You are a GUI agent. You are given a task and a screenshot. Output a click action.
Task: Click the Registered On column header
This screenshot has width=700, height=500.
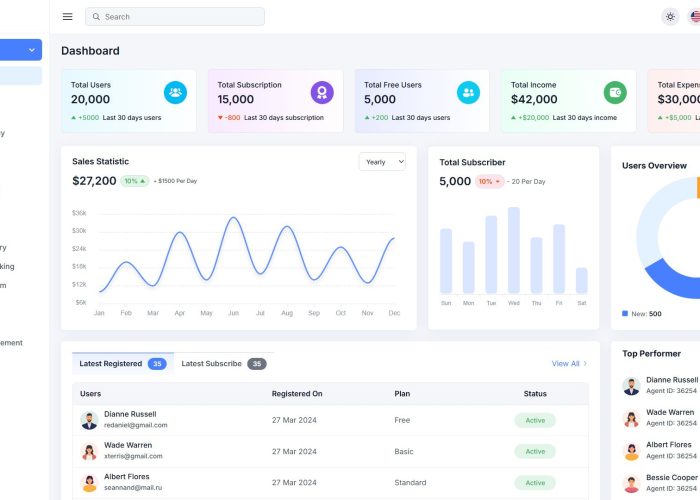297,393
